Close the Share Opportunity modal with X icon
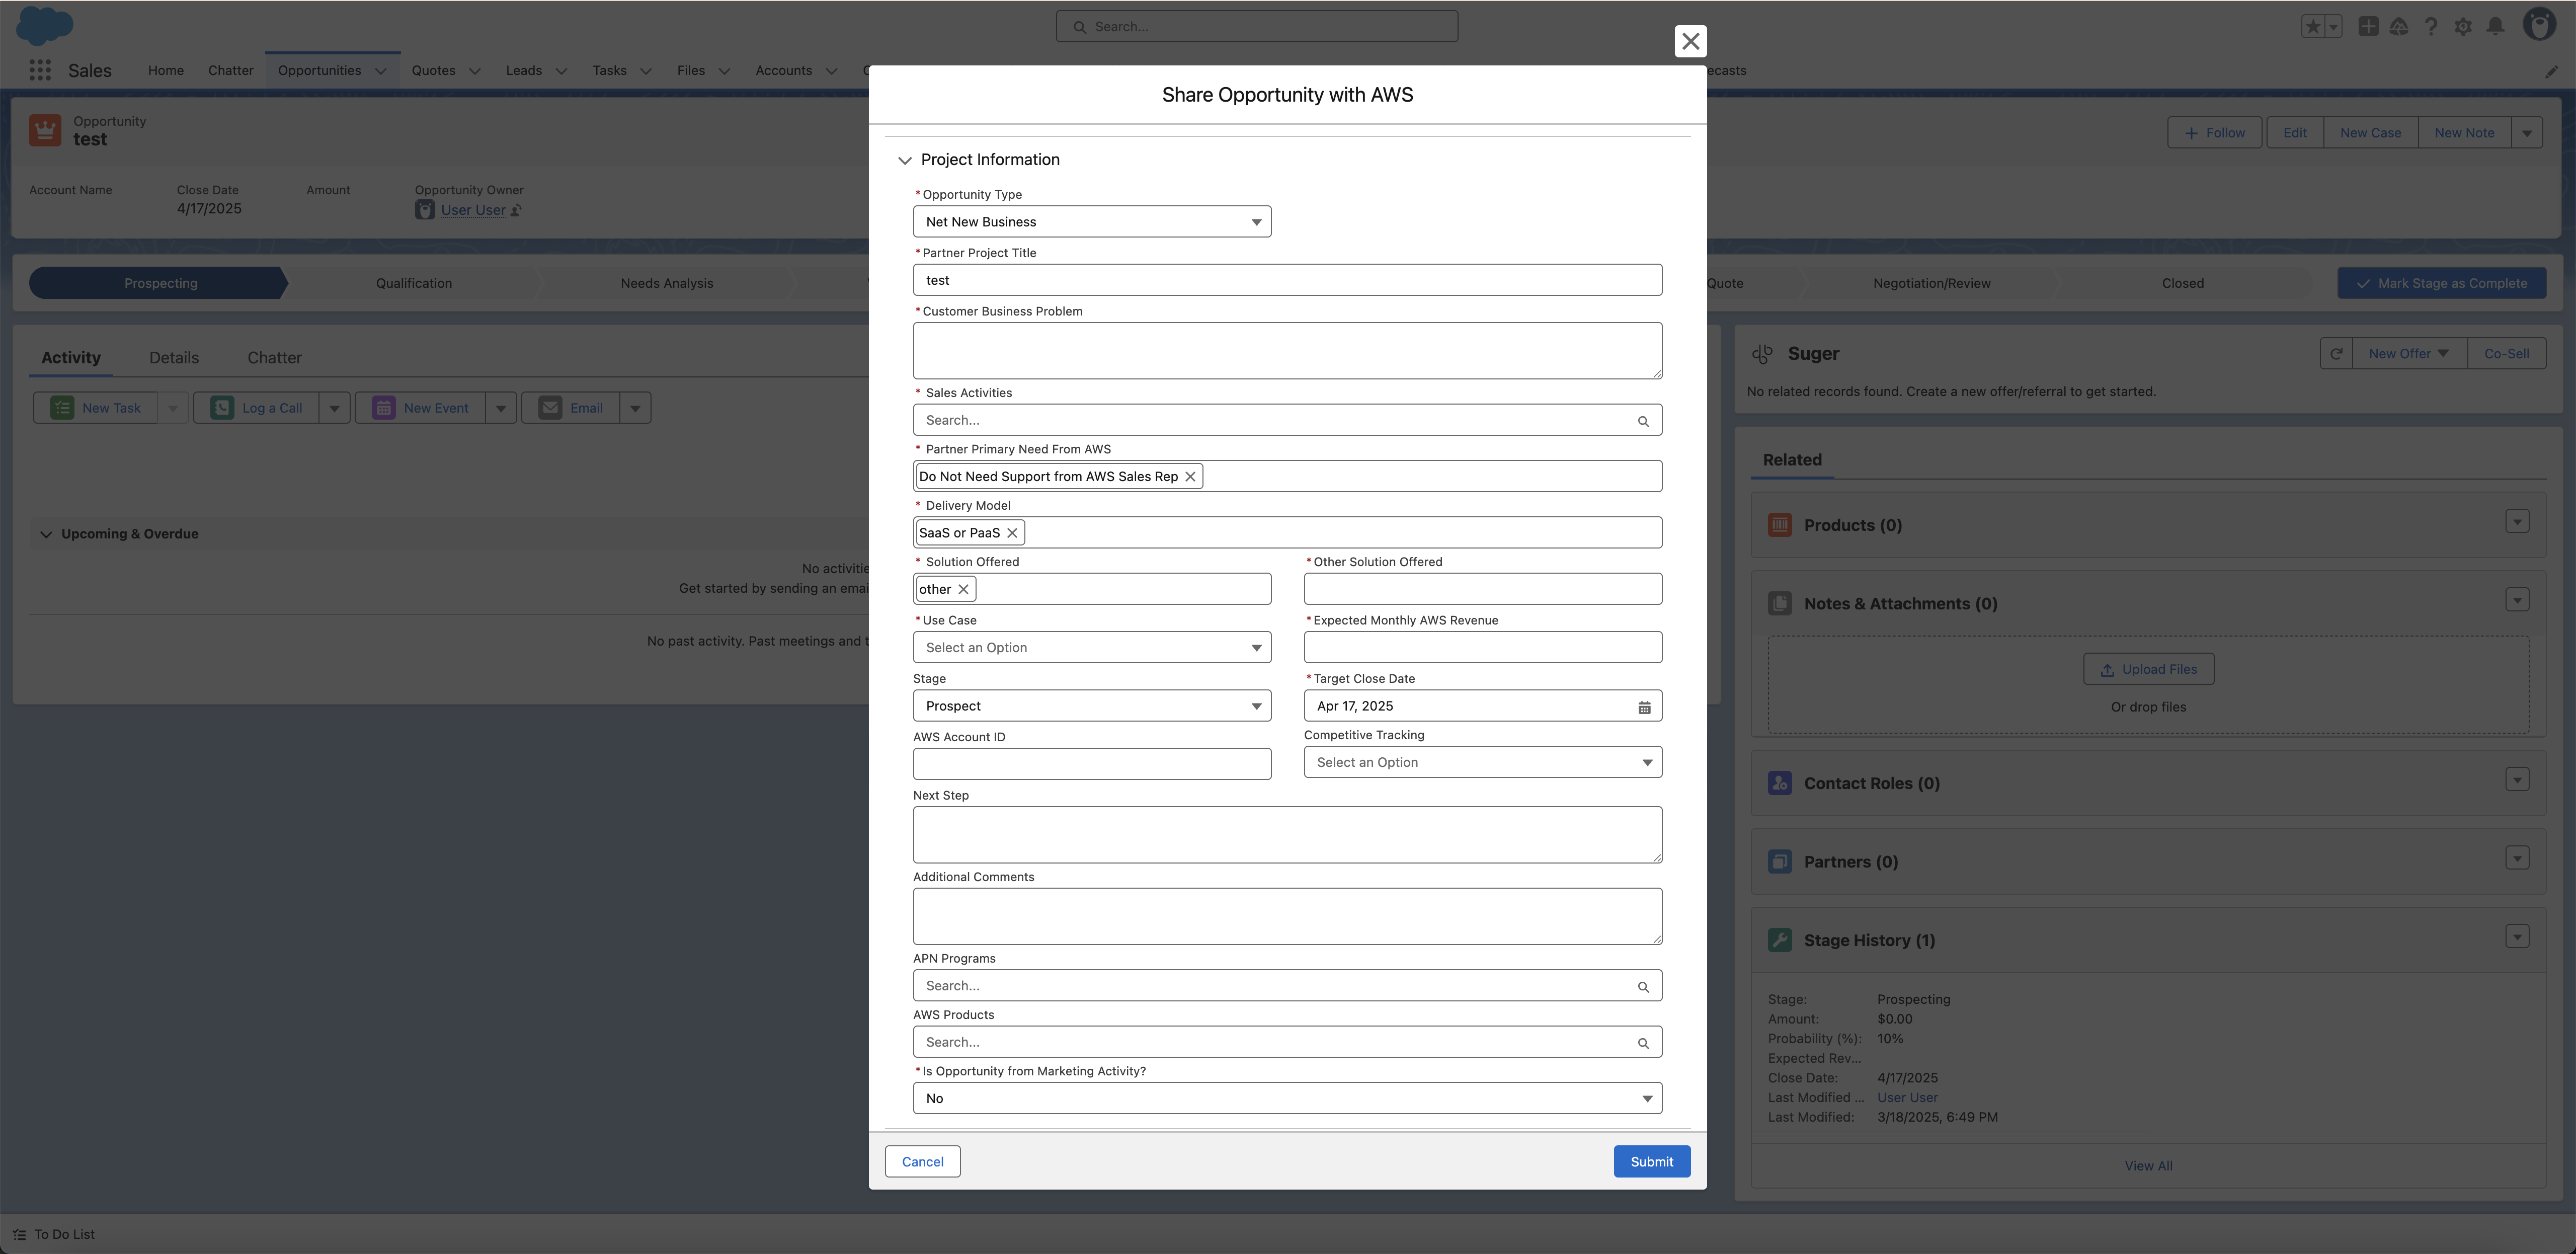Screen dimensions: 2576x1254 click(x=1690, y=41)
